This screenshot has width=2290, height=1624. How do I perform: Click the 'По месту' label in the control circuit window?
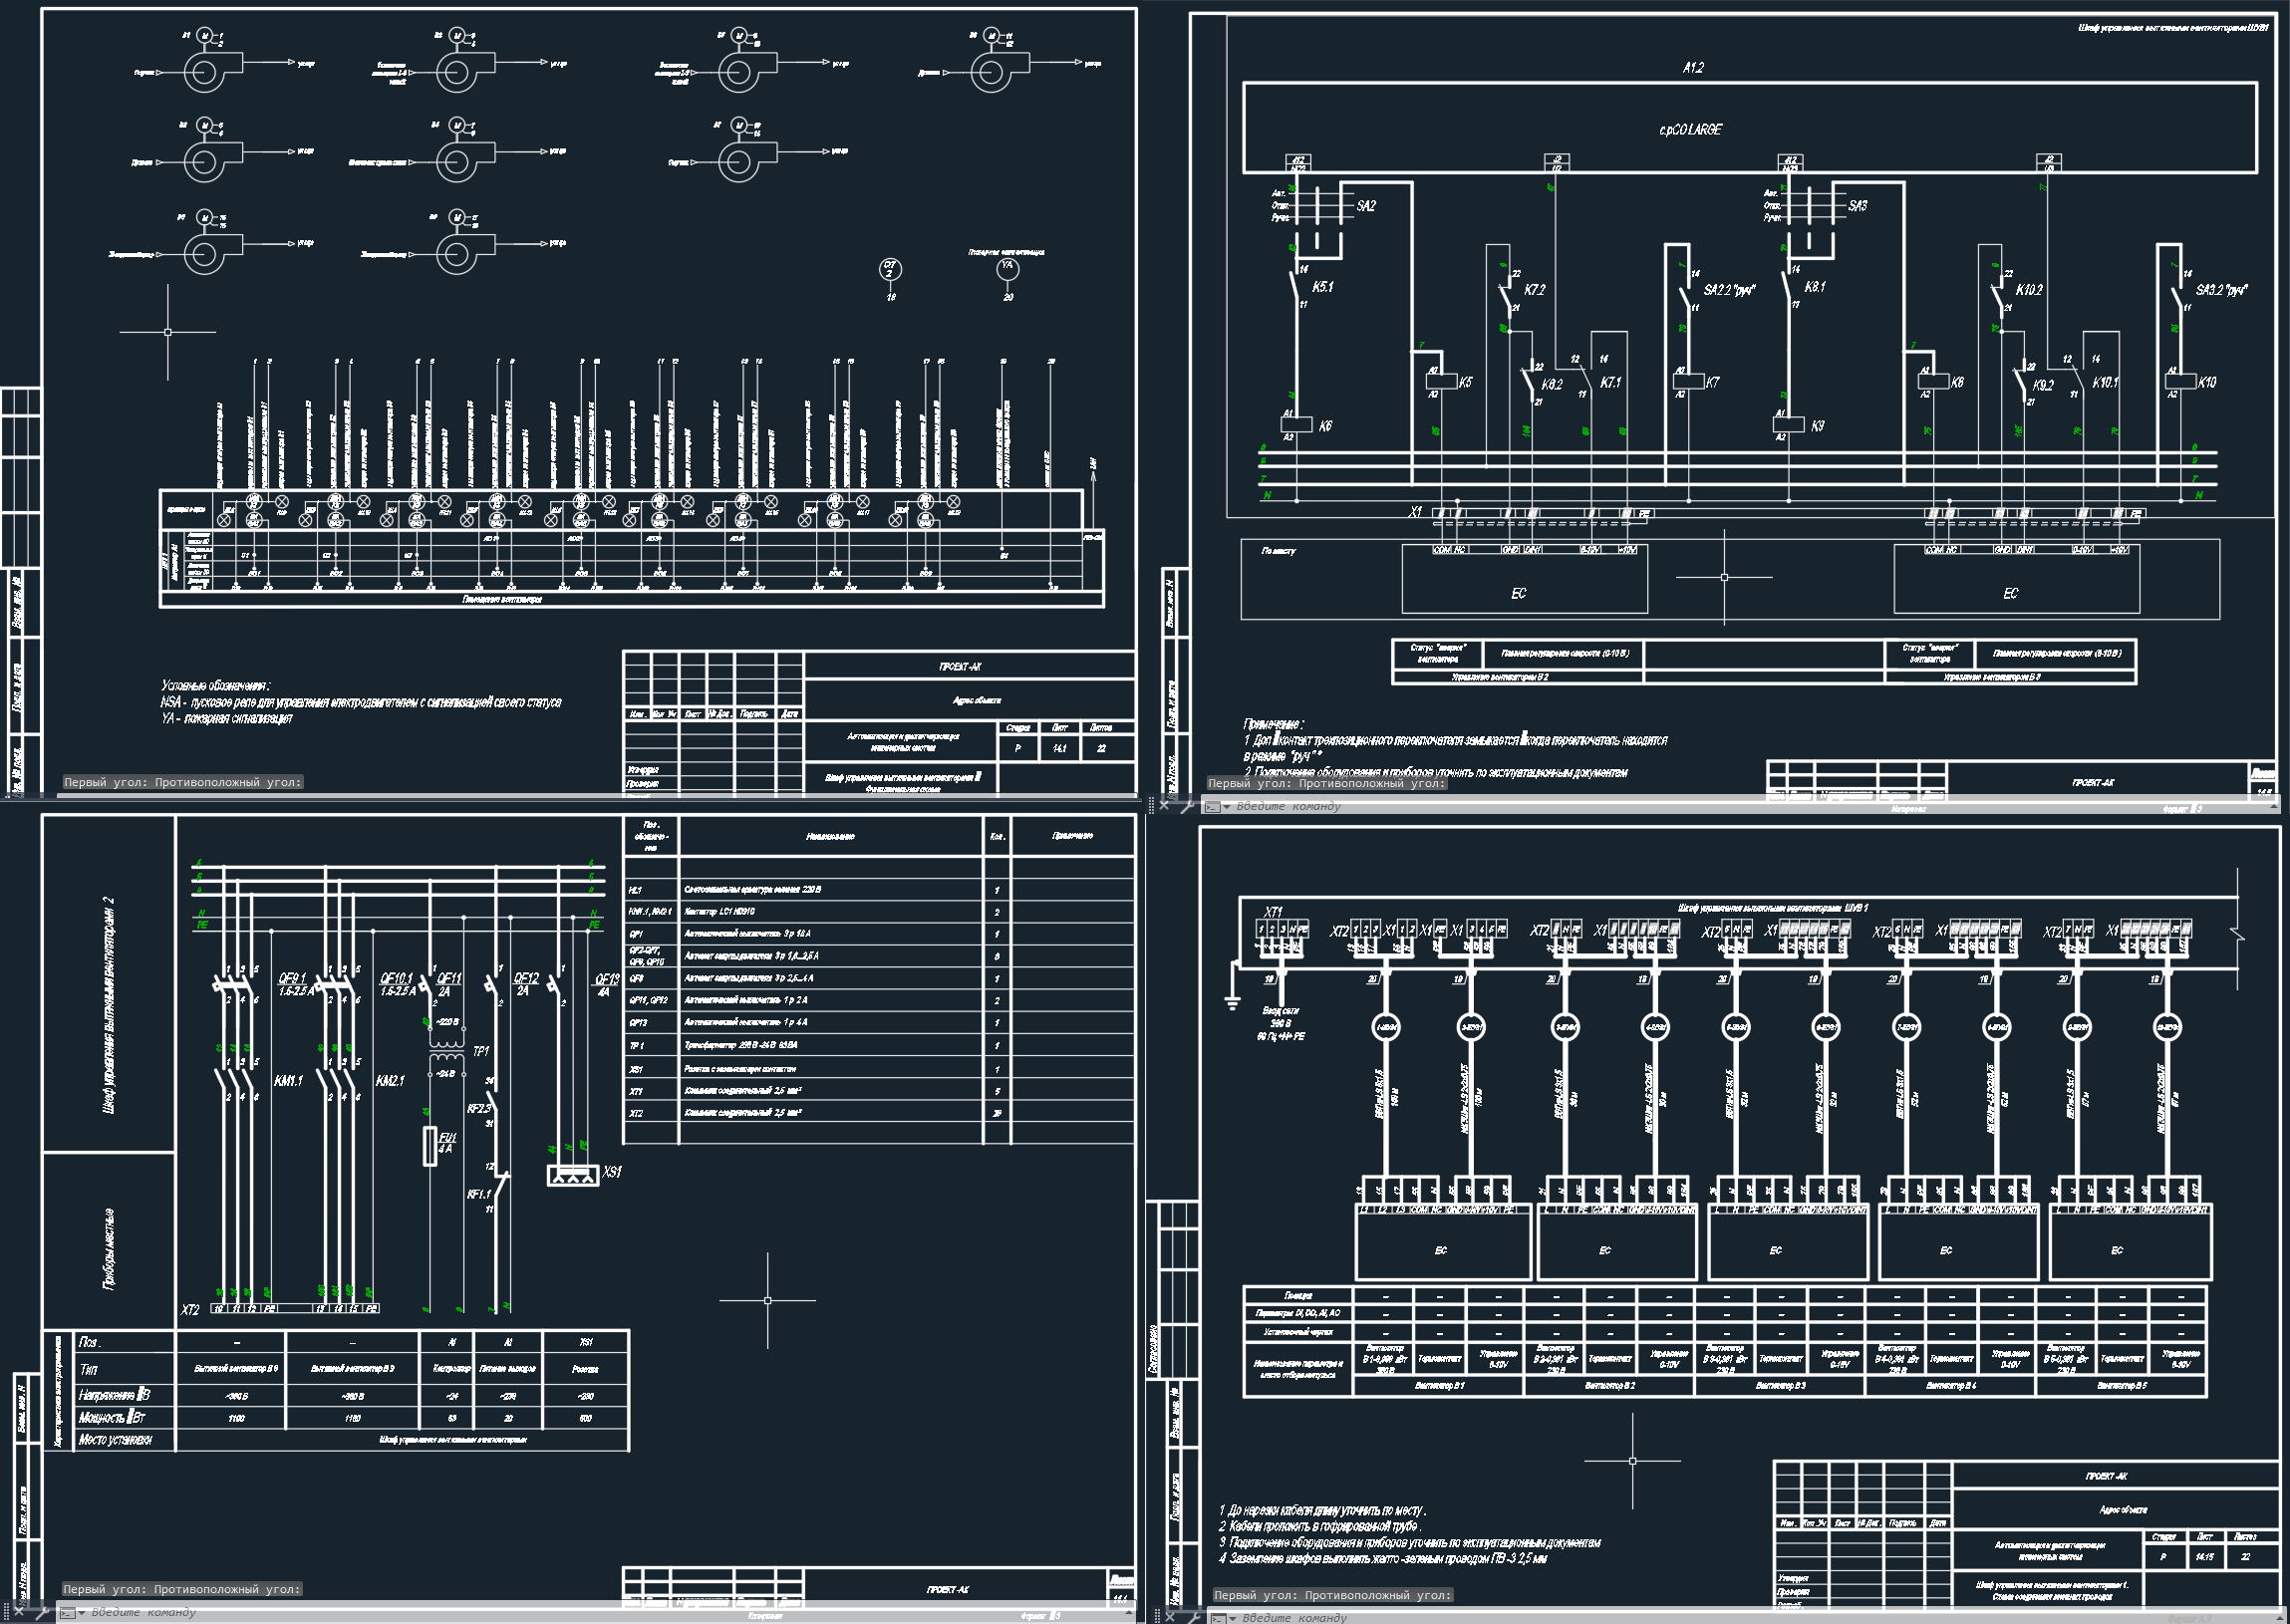(1278, 551)
